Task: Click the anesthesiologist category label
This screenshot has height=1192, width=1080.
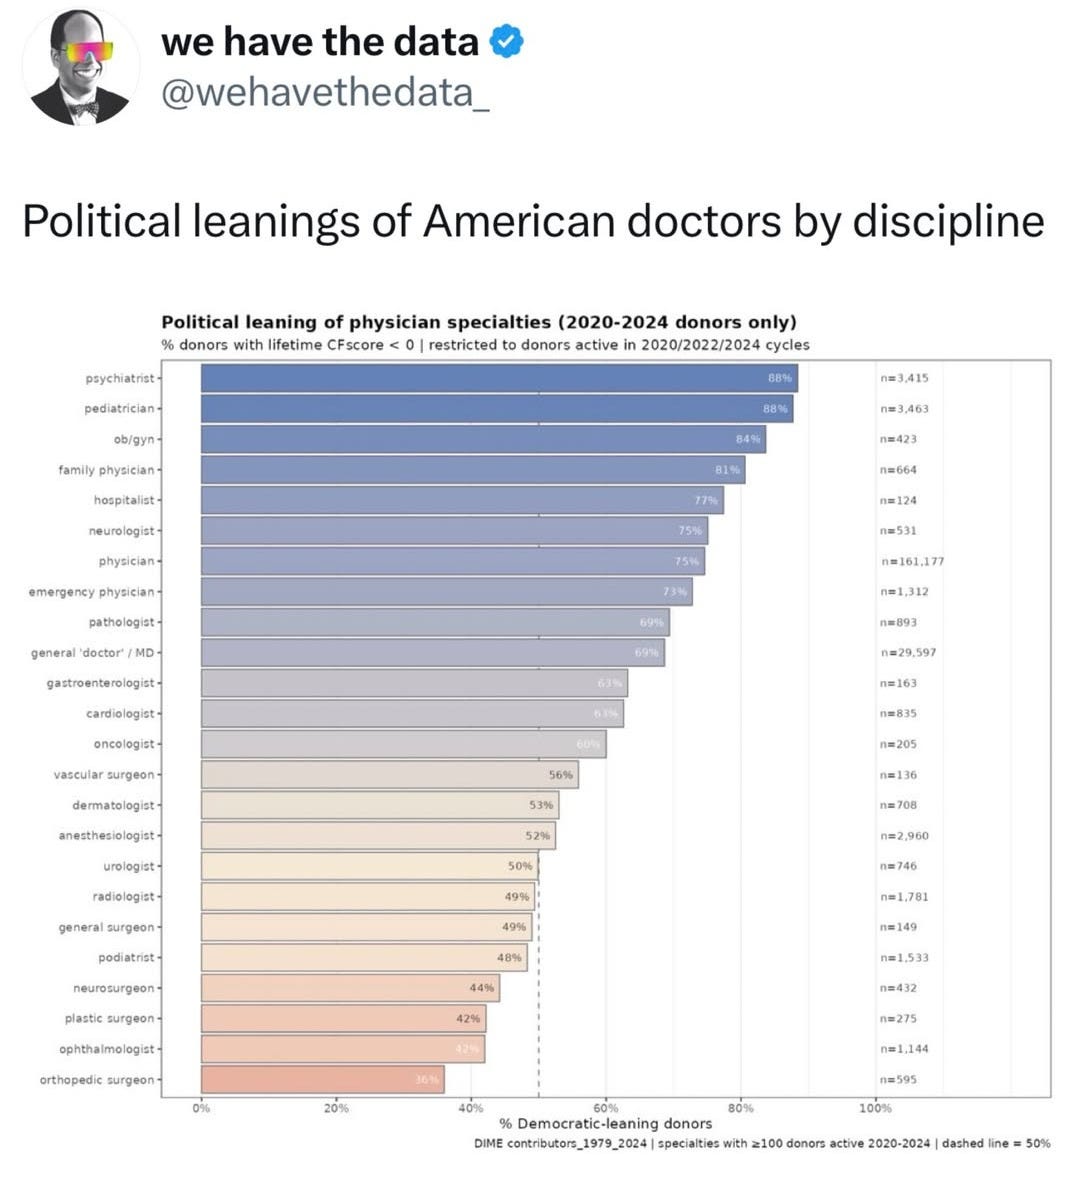Action: pyautogui.click(x=106, y=835)
